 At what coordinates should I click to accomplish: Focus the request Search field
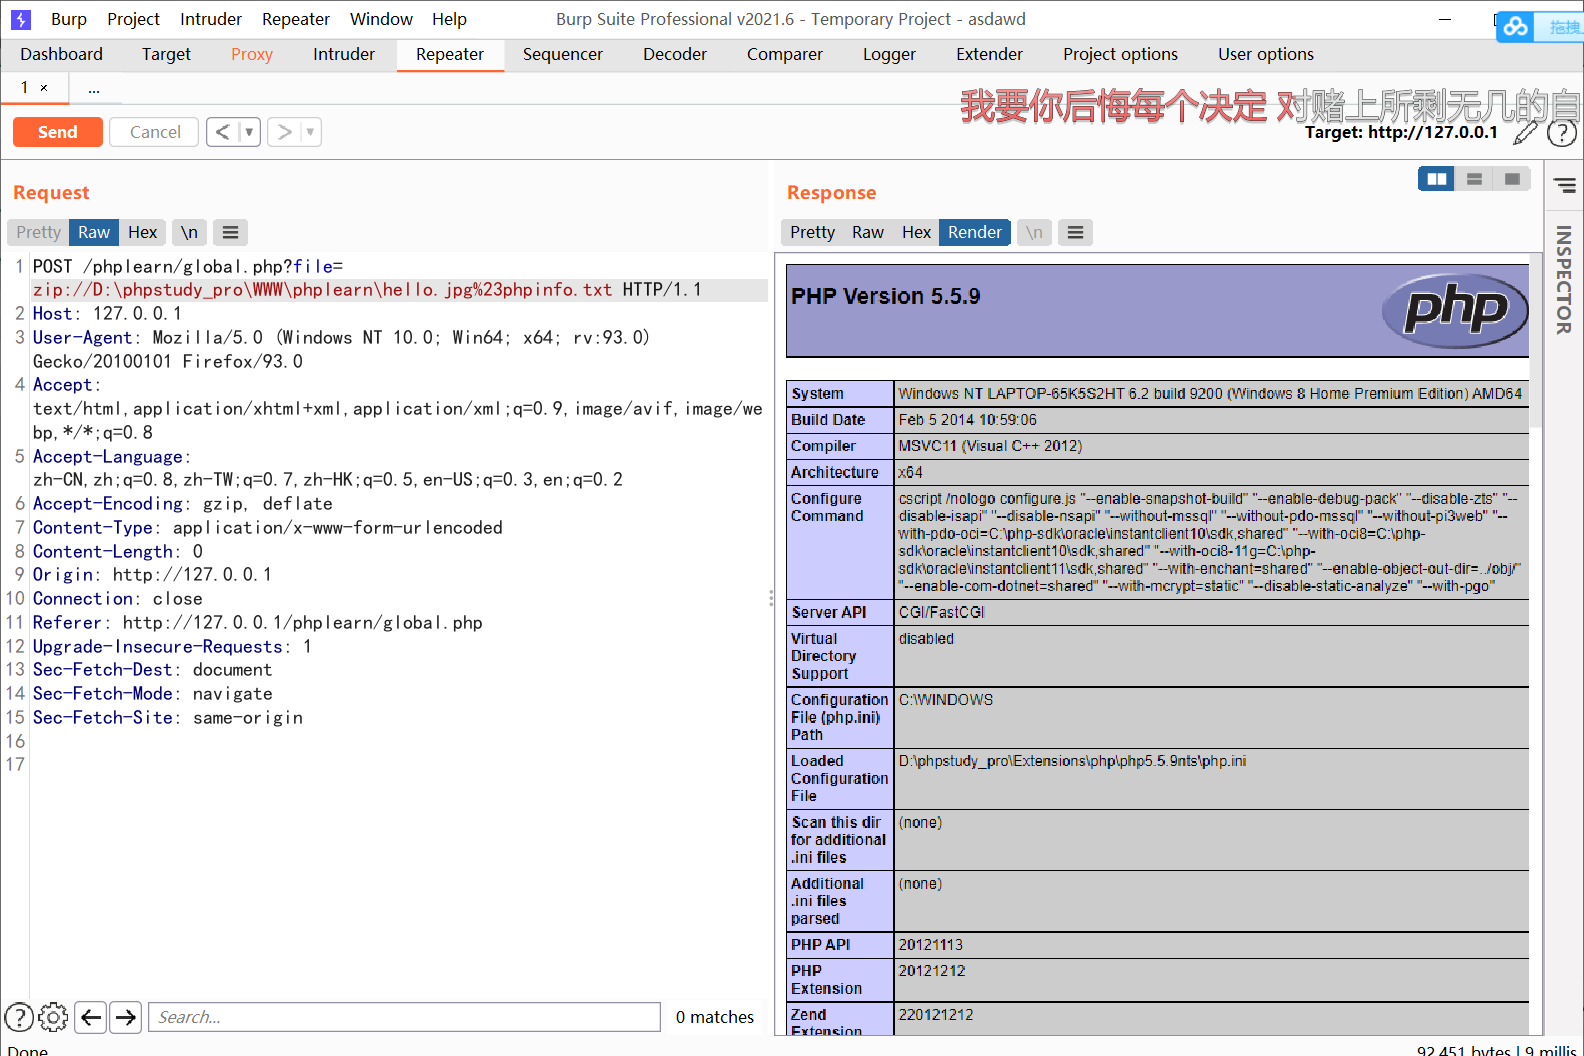click(x=405, y=1017)
